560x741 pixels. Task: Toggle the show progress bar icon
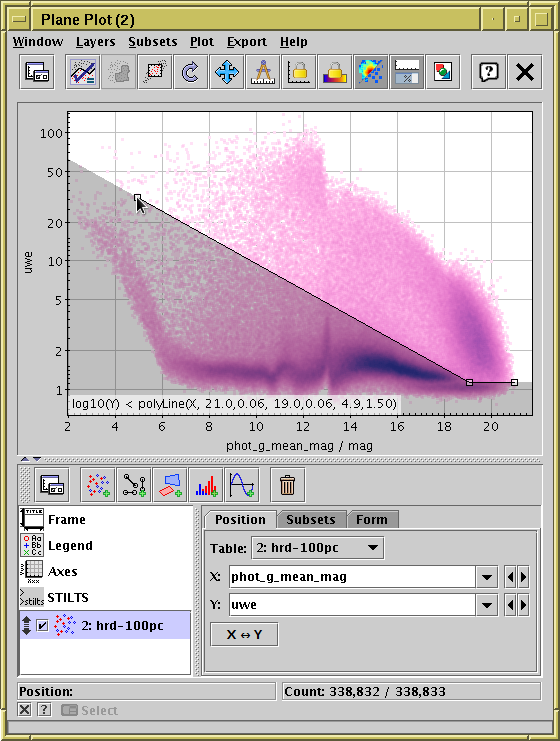click(x=407, y=72)
